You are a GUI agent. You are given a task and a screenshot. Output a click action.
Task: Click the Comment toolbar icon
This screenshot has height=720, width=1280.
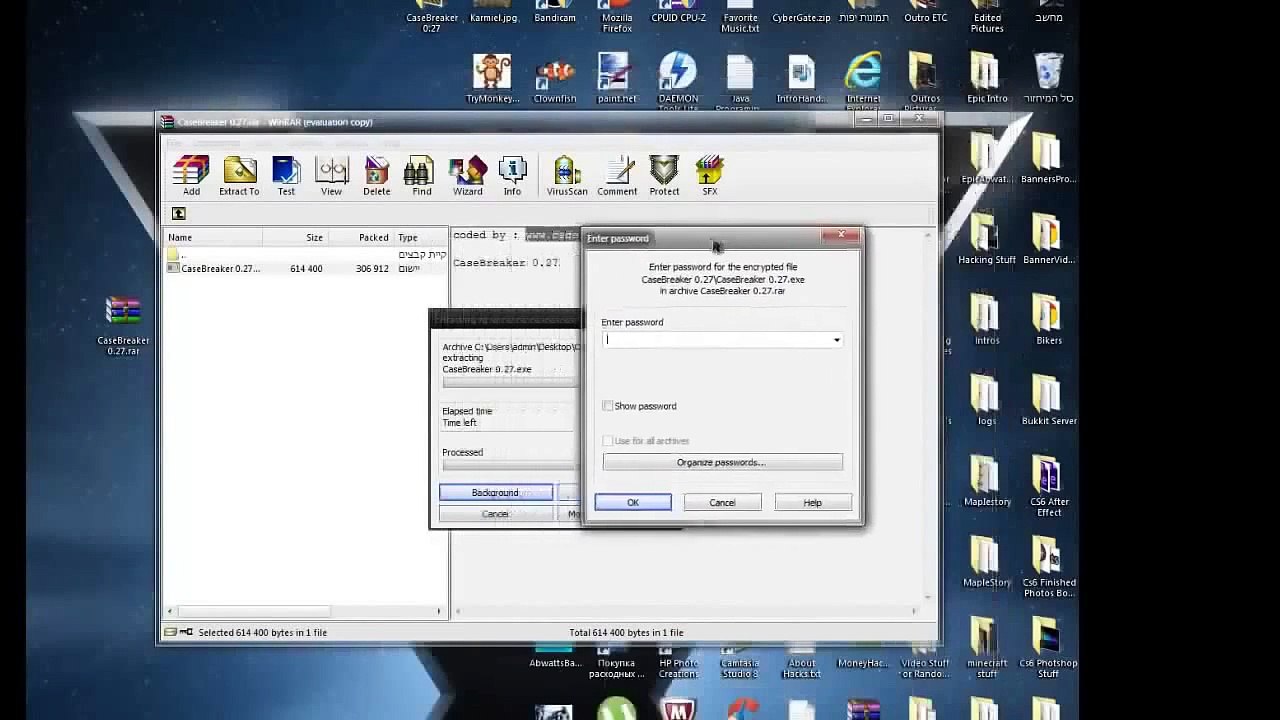(617, 176)
